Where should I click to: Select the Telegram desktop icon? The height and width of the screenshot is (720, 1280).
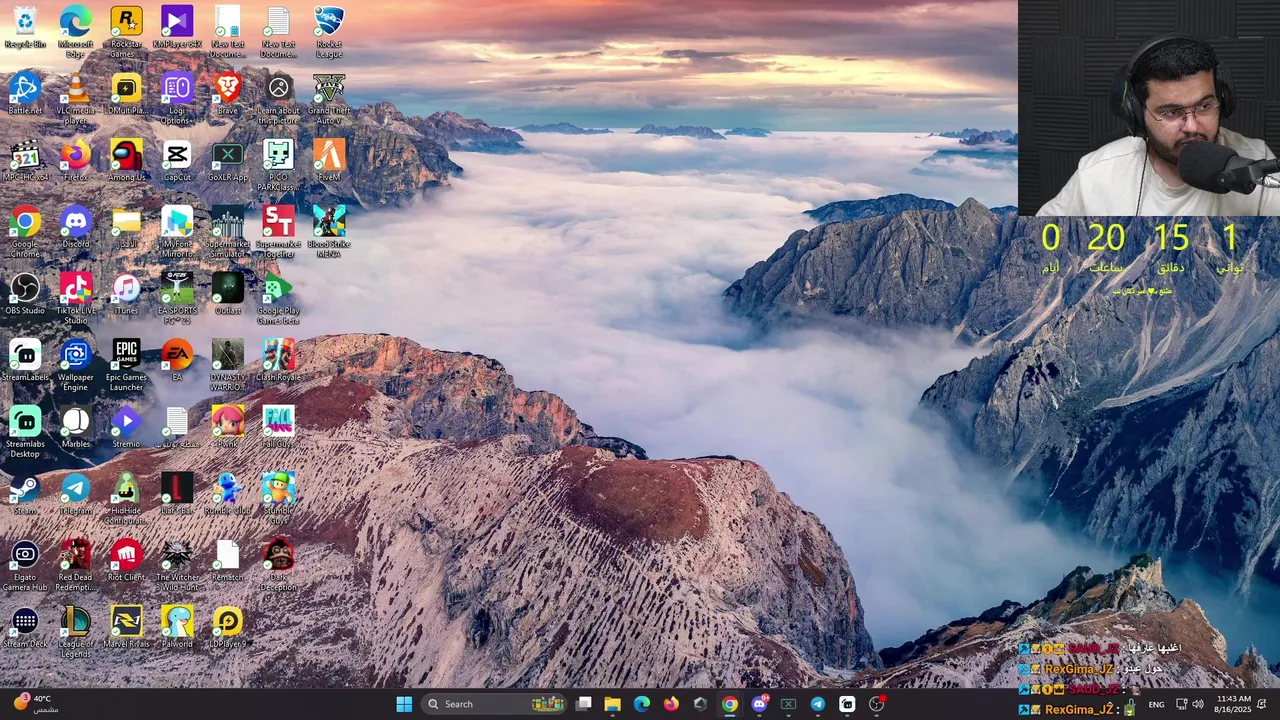[x=75, y=494]
